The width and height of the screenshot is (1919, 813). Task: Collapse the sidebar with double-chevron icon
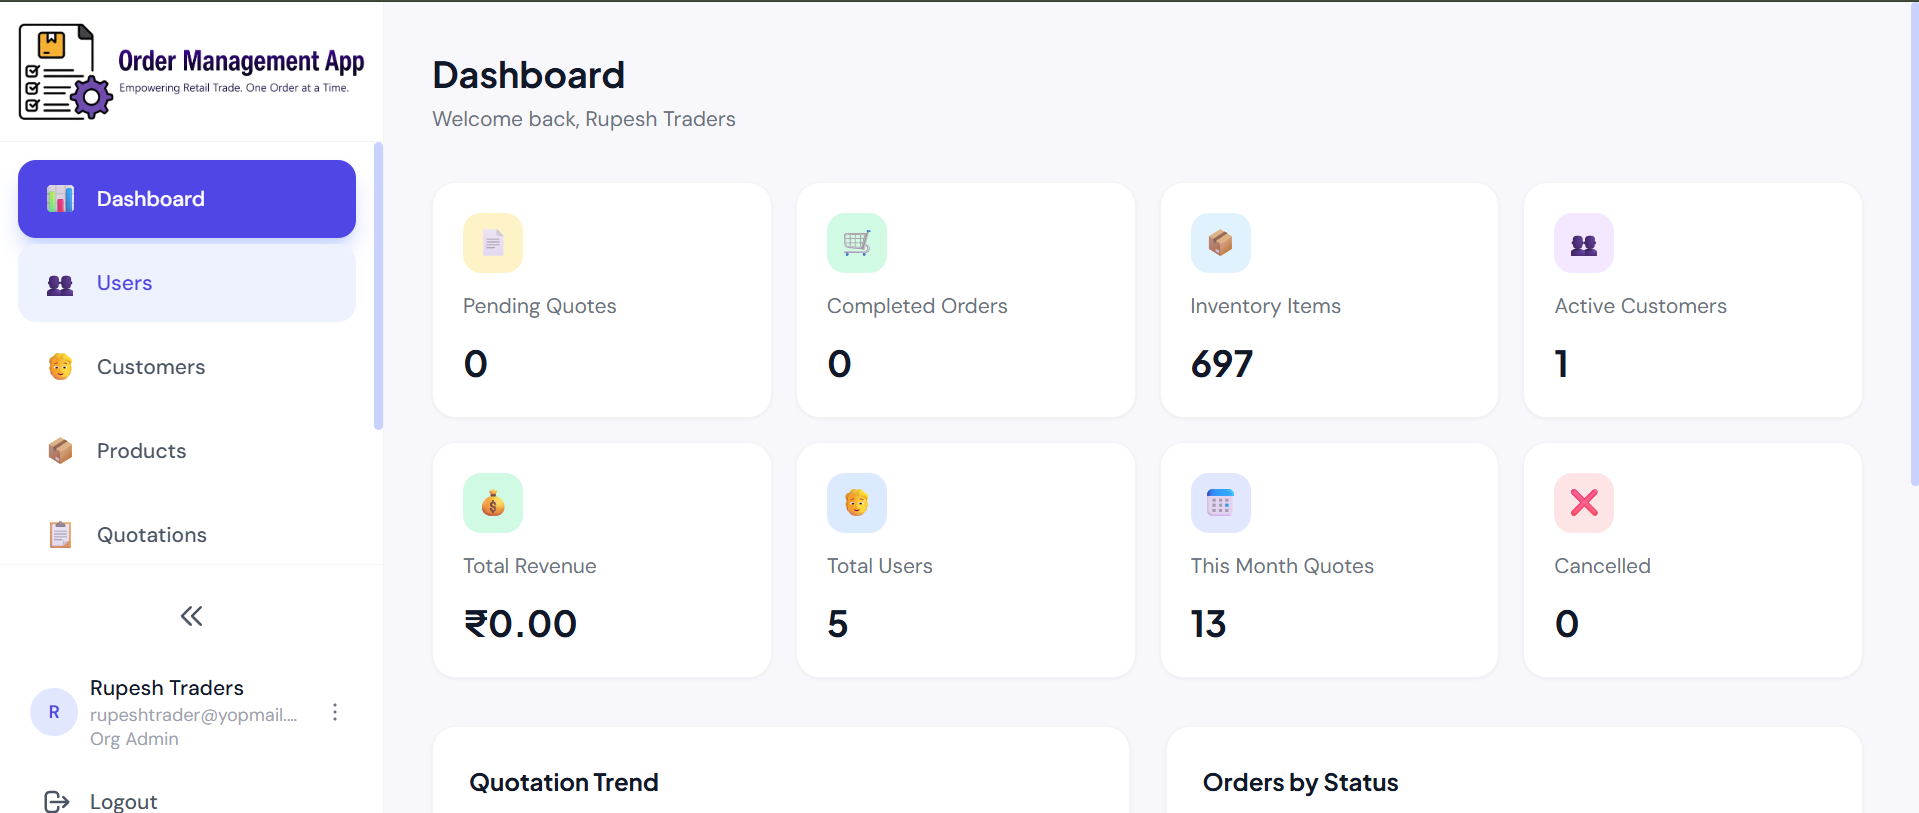(191, 616)
